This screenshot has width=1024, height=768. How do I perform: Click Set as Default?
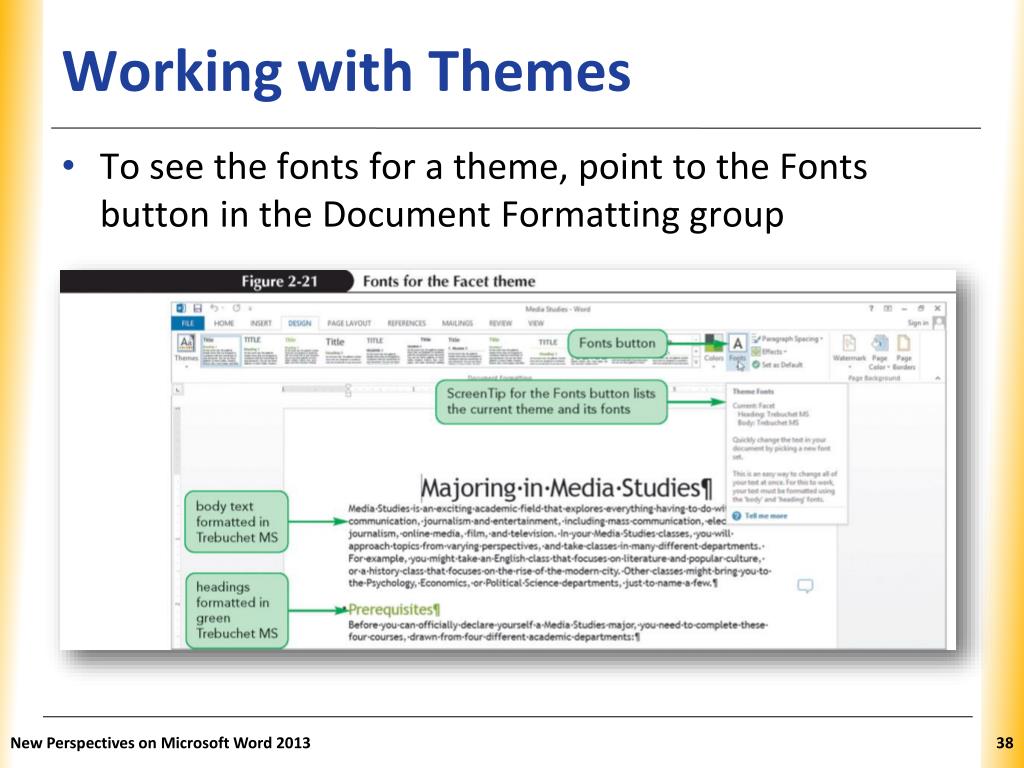[x=777, y=364]
